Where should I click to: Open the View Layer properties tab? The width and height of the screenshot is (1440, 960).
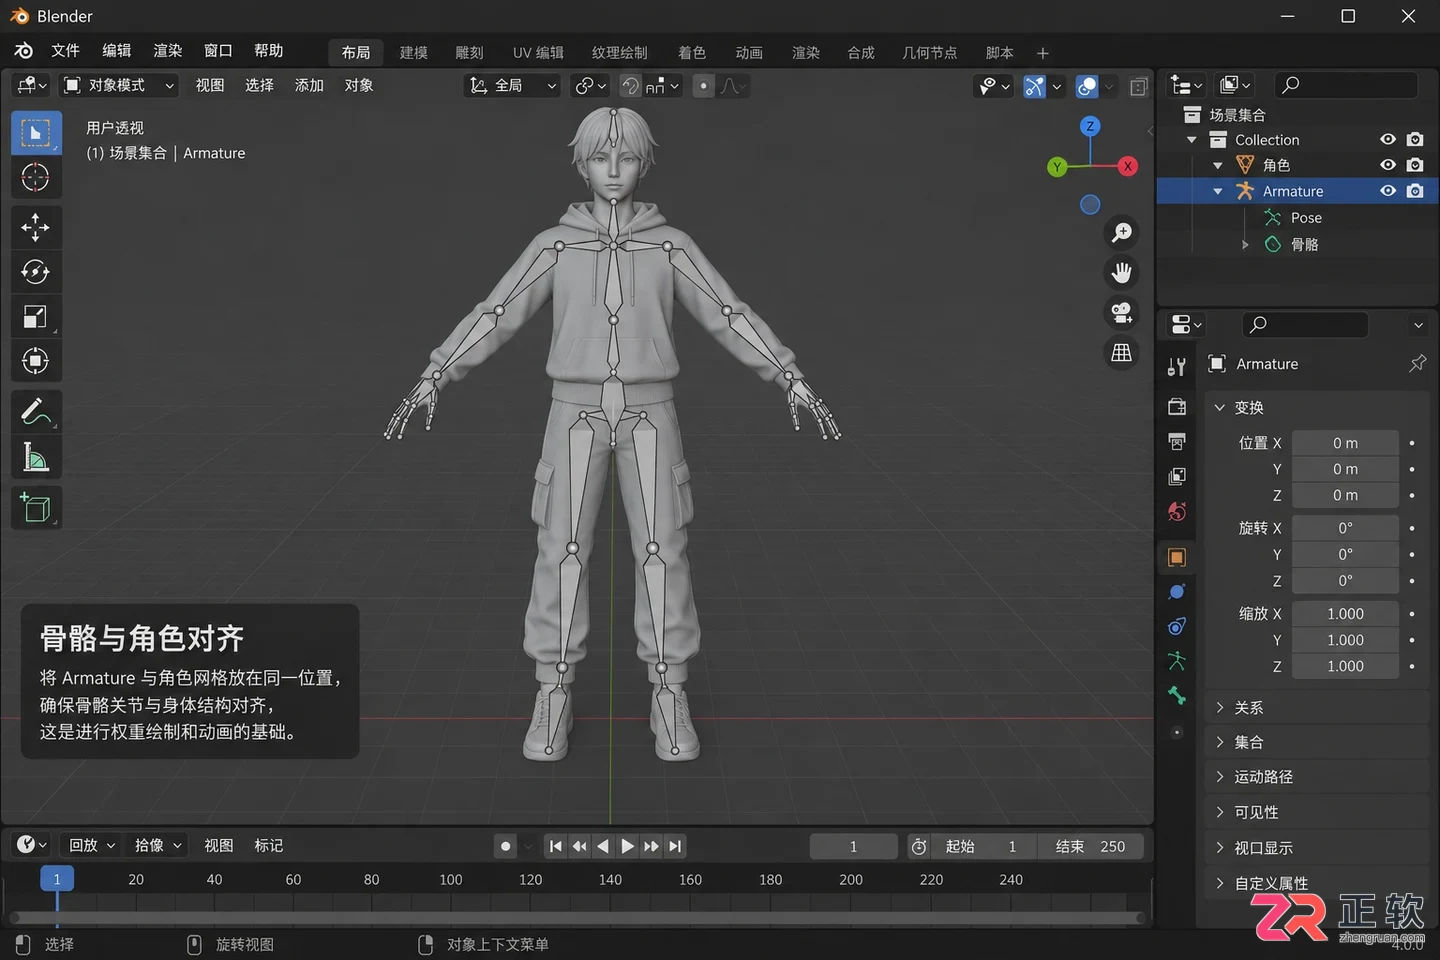click(1177, 476)
